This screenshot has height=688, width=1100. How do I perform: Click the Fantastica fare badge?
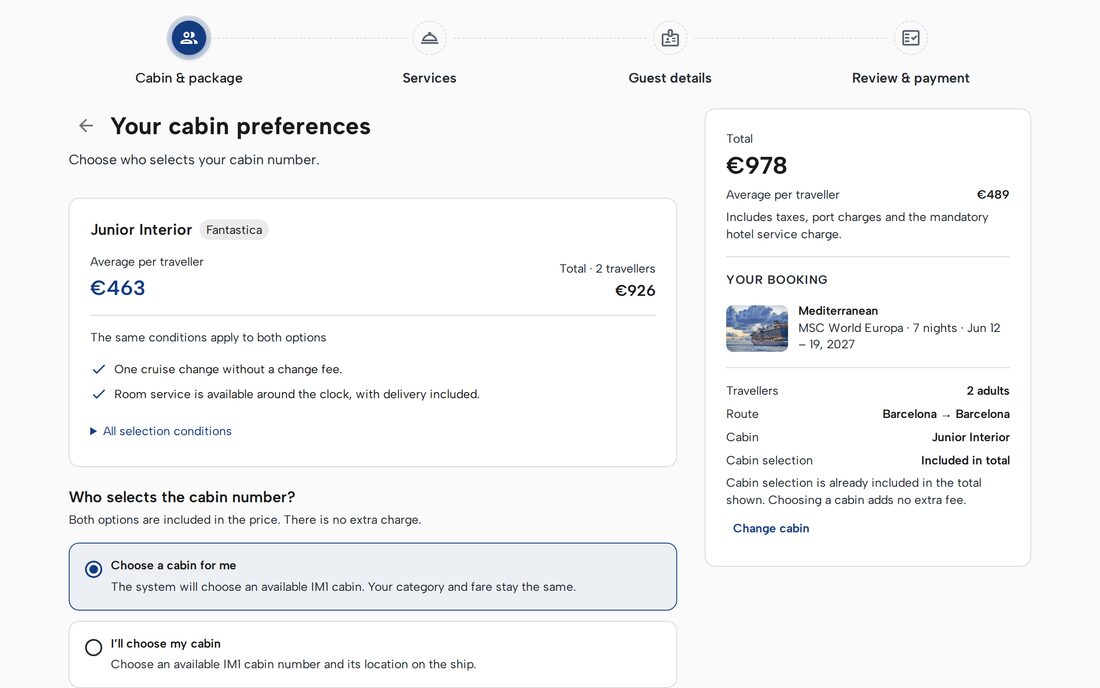234,230
